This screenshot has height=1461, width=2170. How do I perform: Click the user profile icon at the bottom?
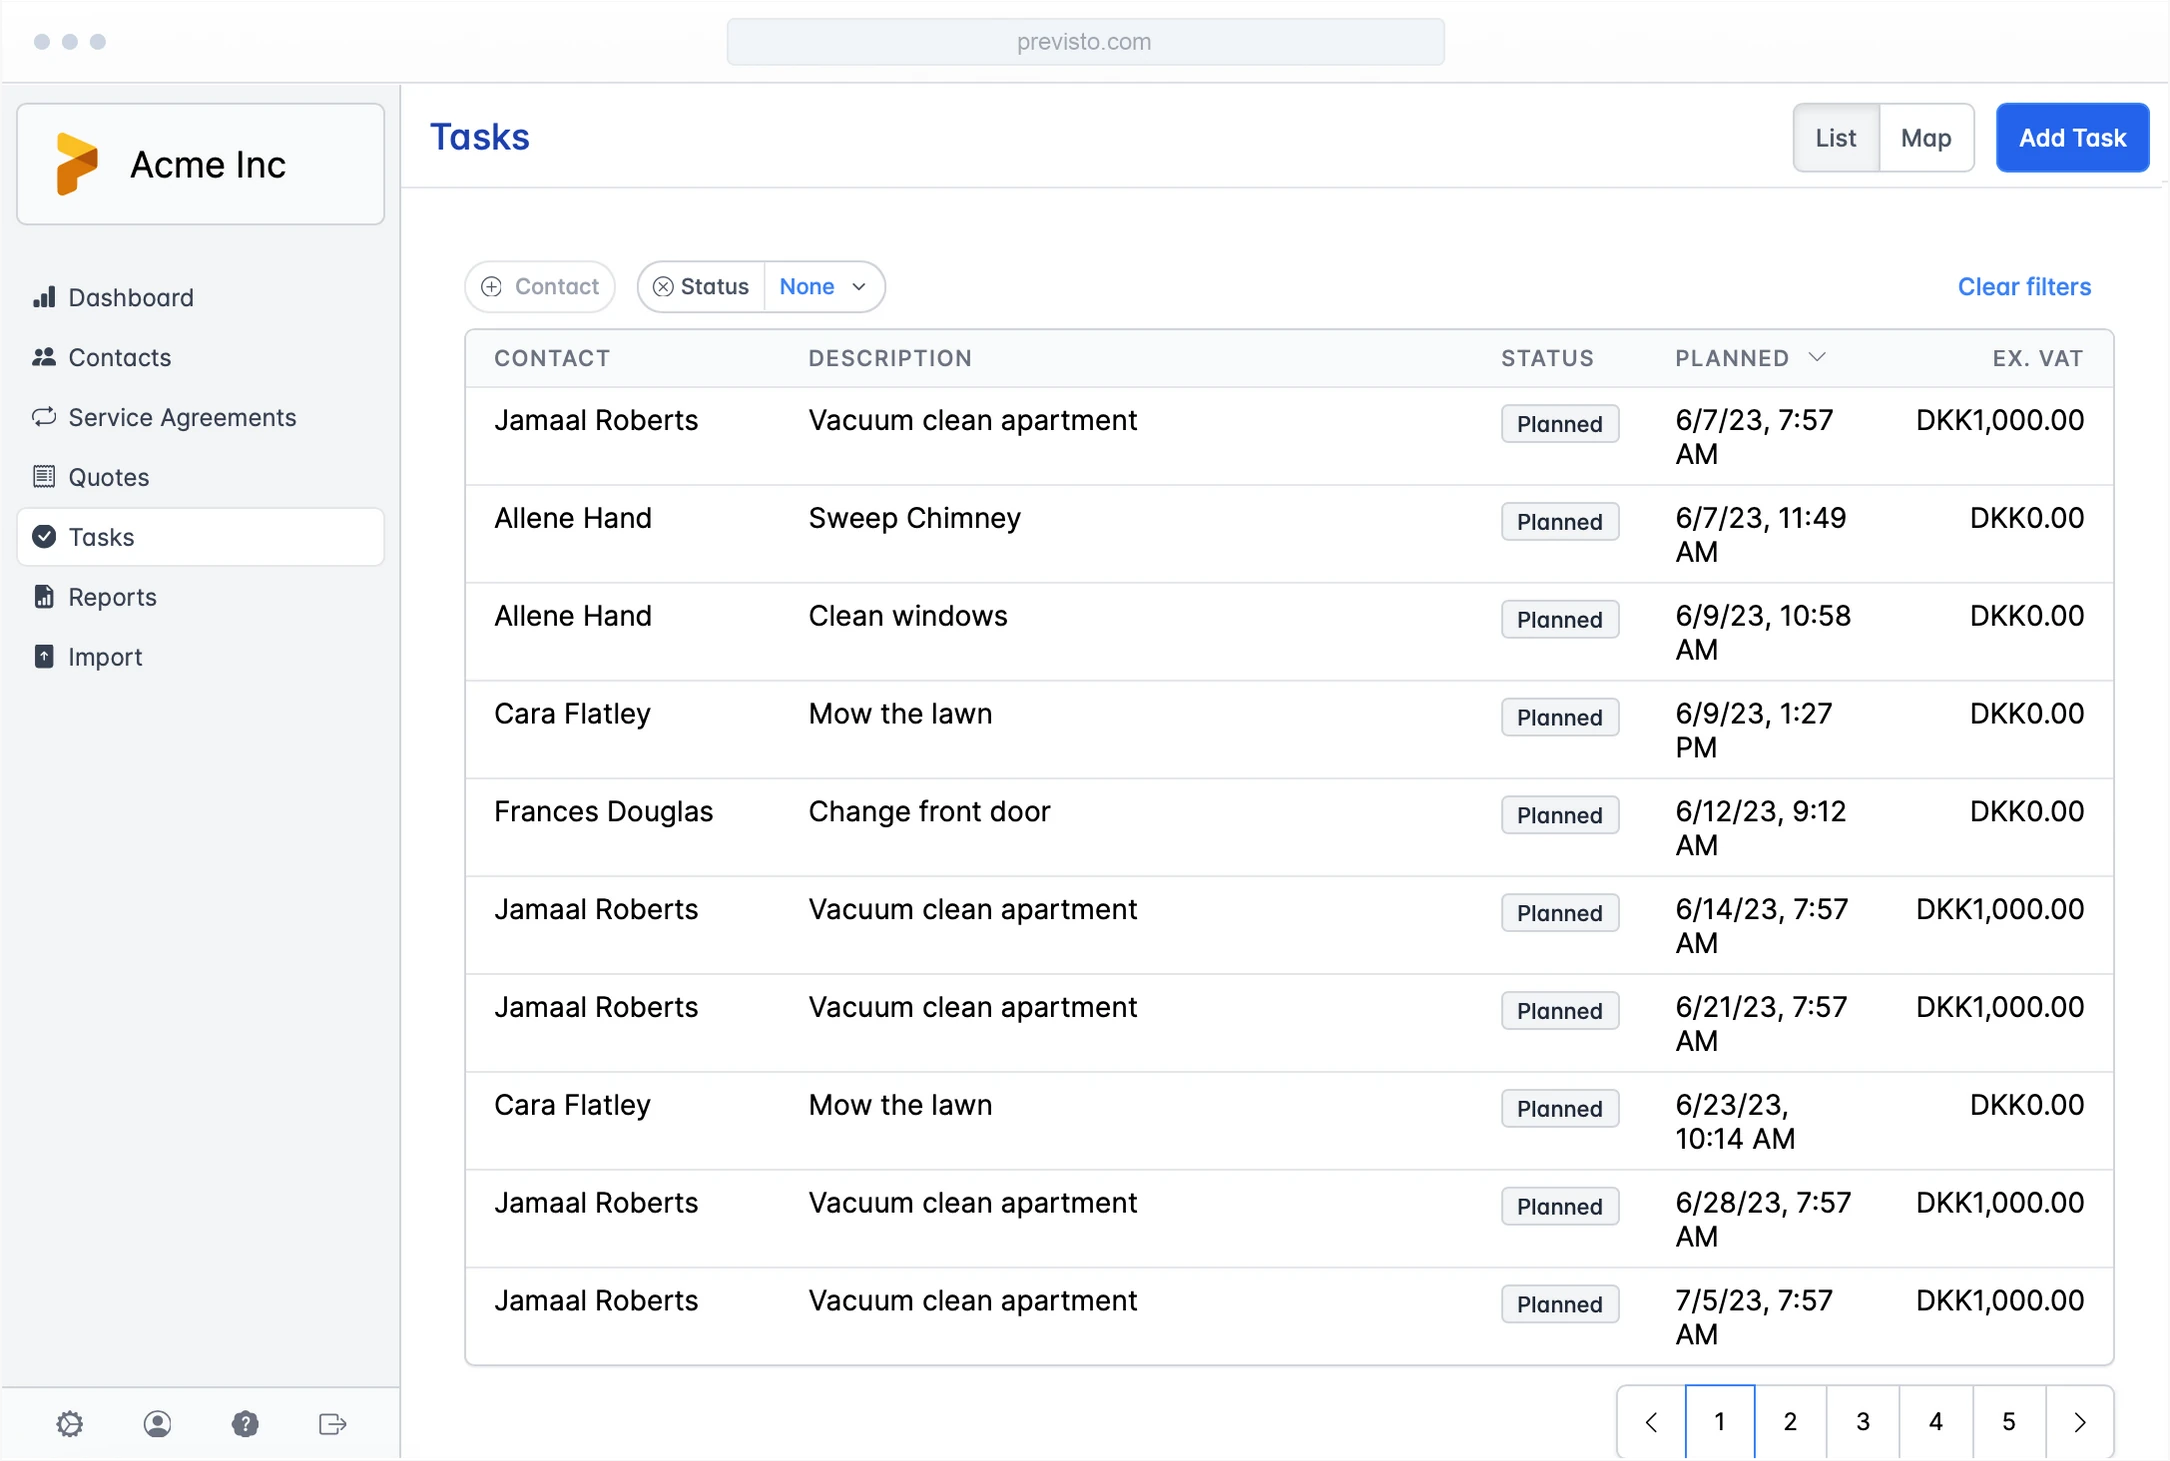point(158,1423)
